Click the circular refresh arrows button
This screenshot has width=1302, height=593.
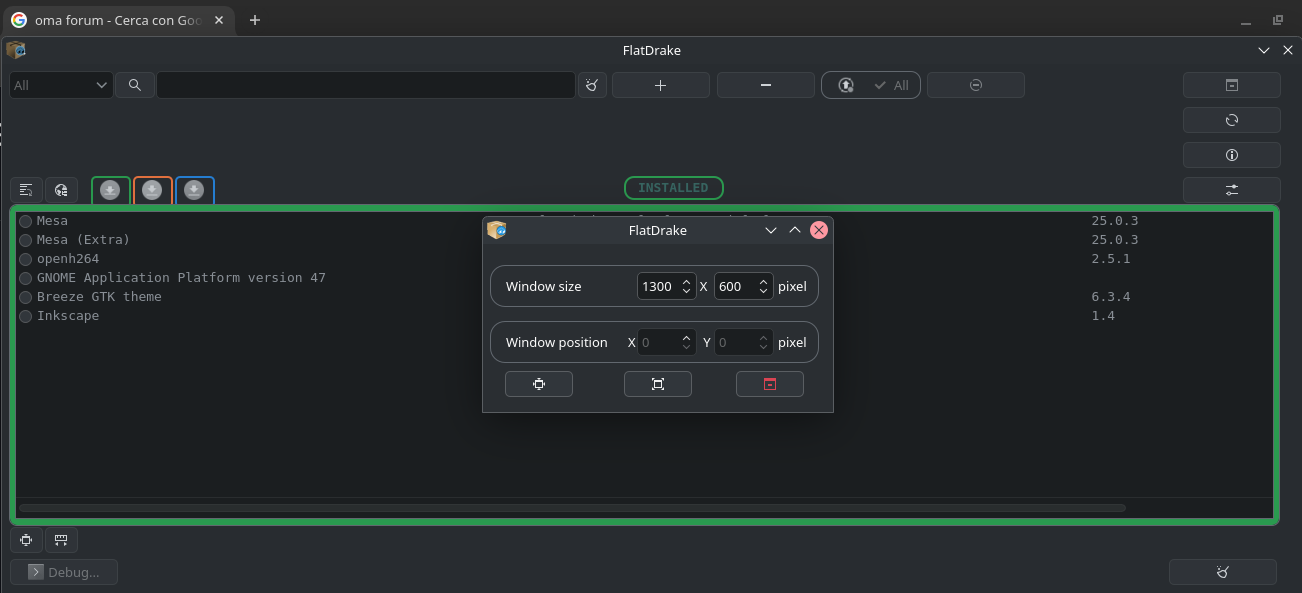pyautogui.click(x=1232, y=120)
